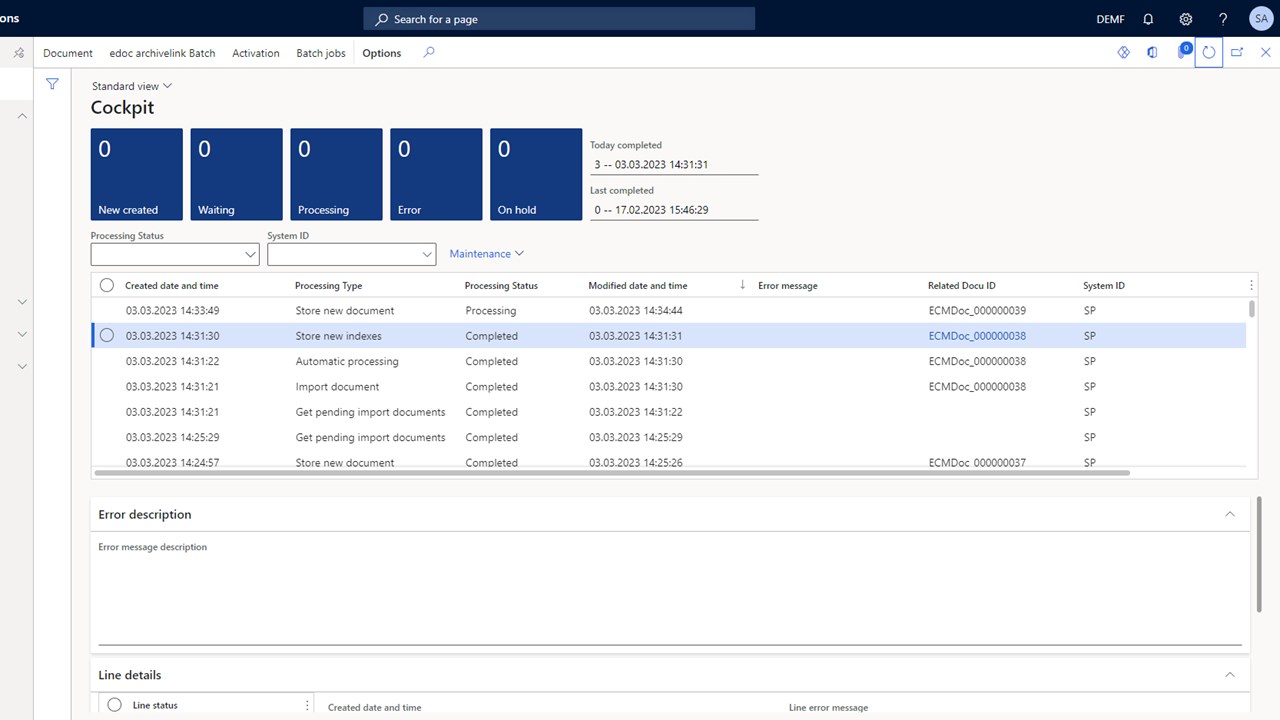Click the Processing Type column header

coord(329,286)
